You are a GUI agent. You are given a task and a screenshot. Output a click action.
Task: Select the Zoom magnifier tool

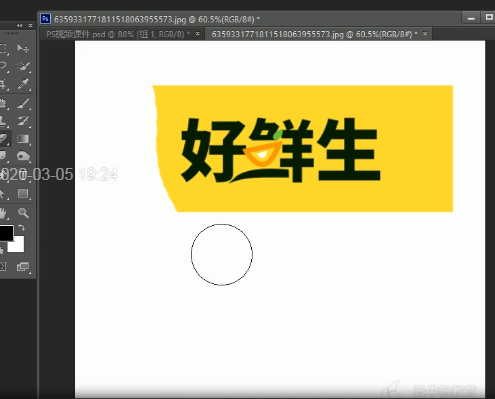click(x=23, y=213)
